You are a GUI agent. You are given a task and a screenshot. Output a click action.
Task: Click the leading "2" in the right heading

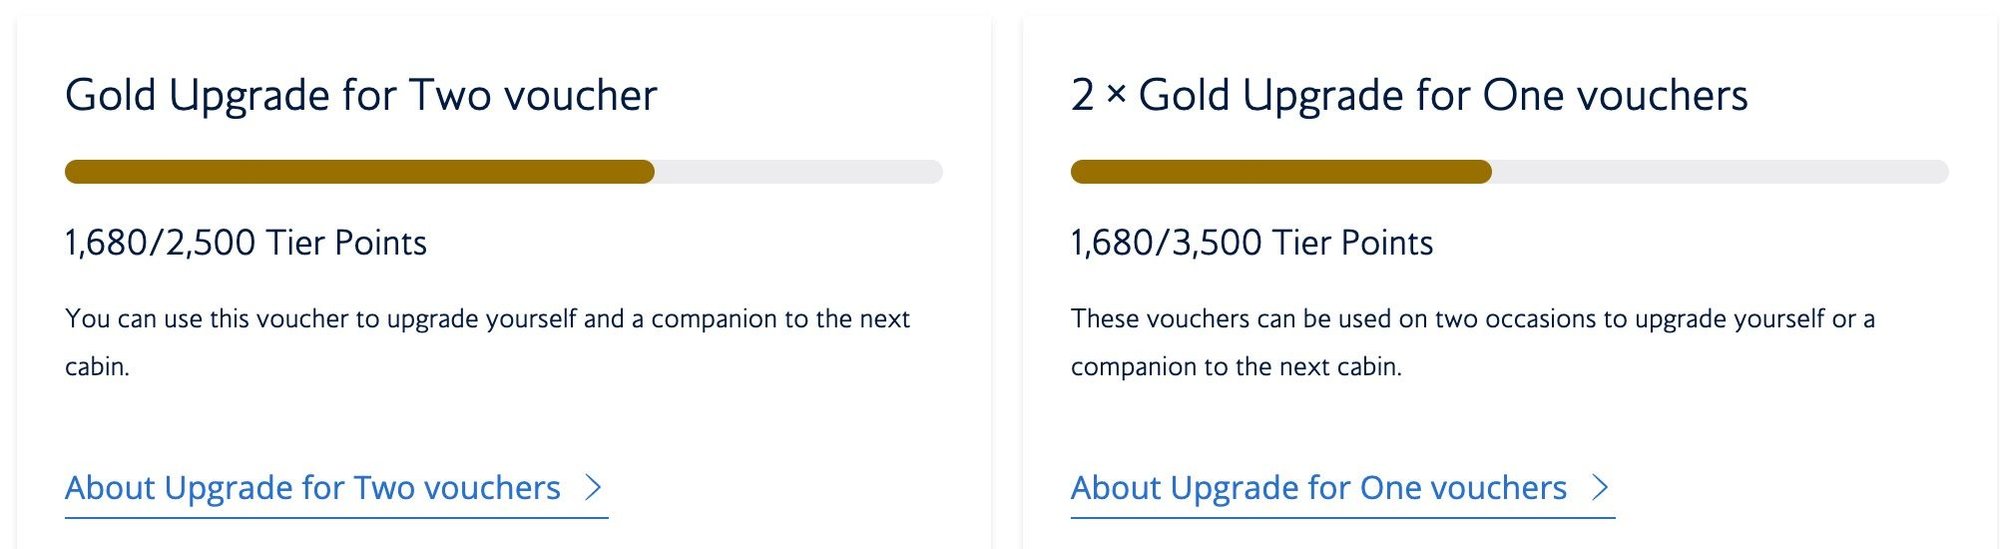click(1082, 96)
